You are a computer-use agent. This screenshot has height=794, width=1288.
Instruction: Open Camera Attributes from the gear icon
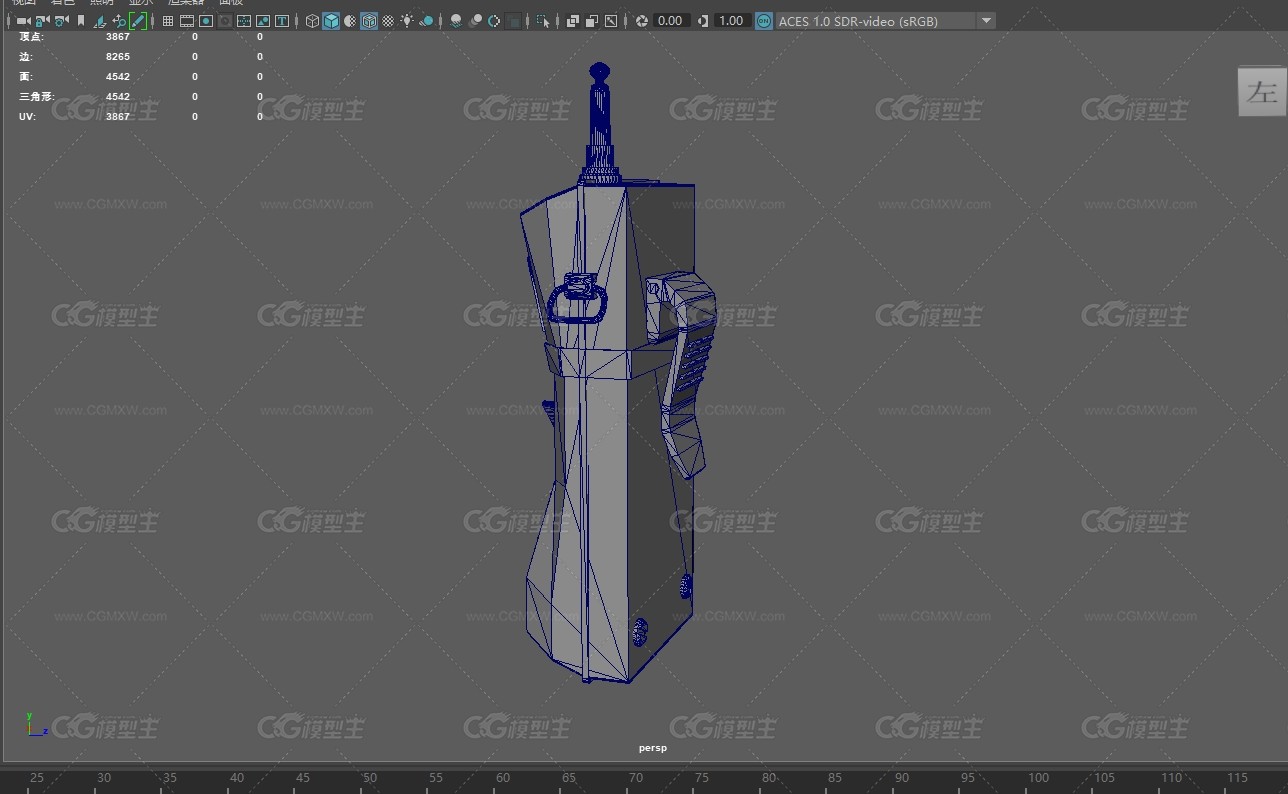pos(61,21)
